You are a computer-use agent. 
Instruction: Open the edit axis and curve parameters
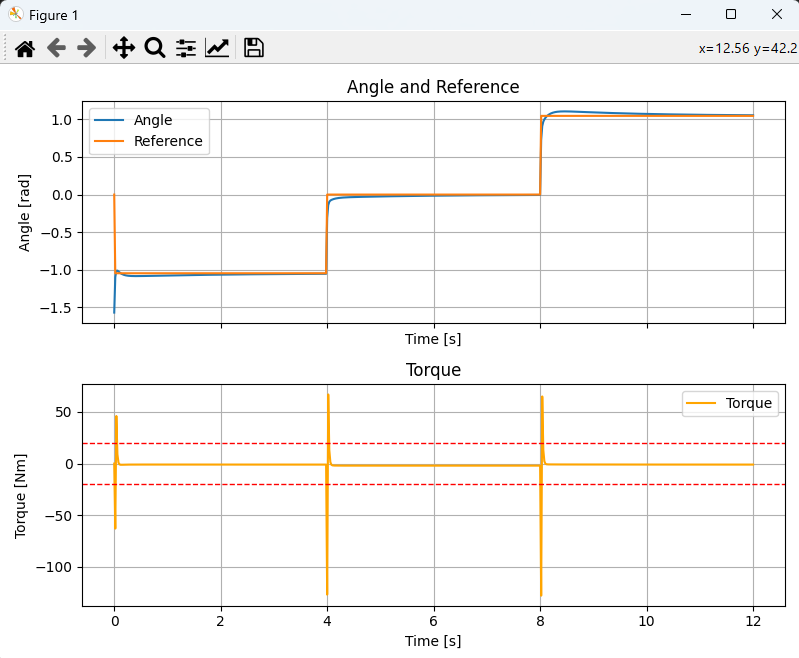[217, 48]
